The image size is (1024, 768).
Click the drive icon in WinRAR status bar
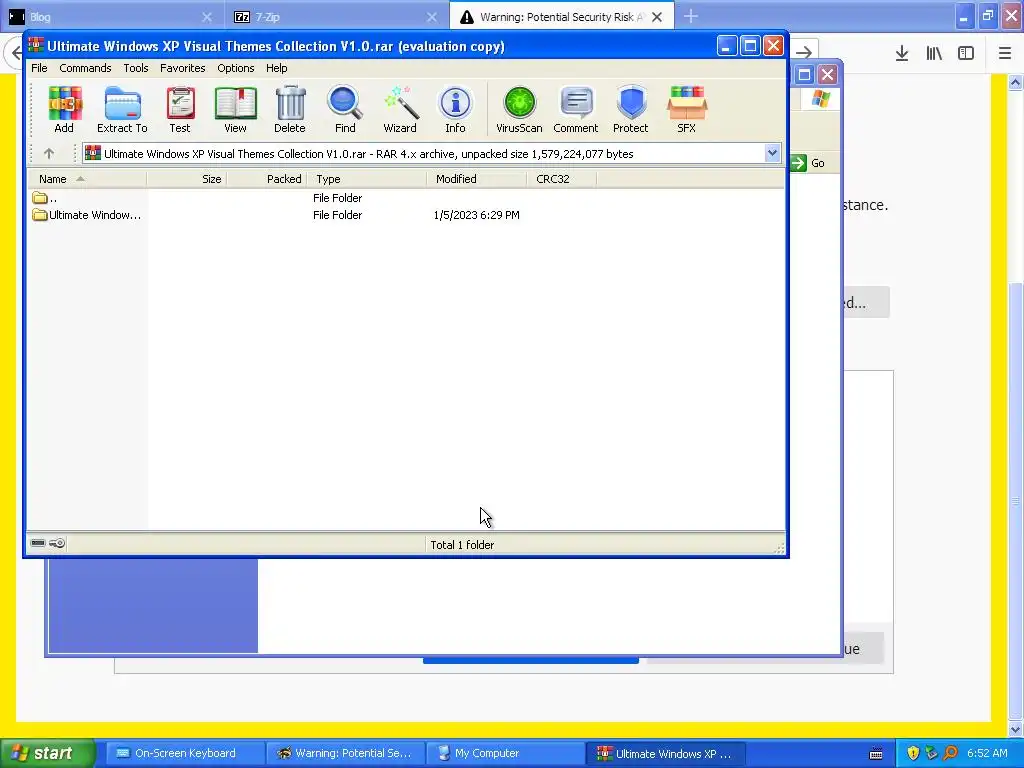(38, 543)
